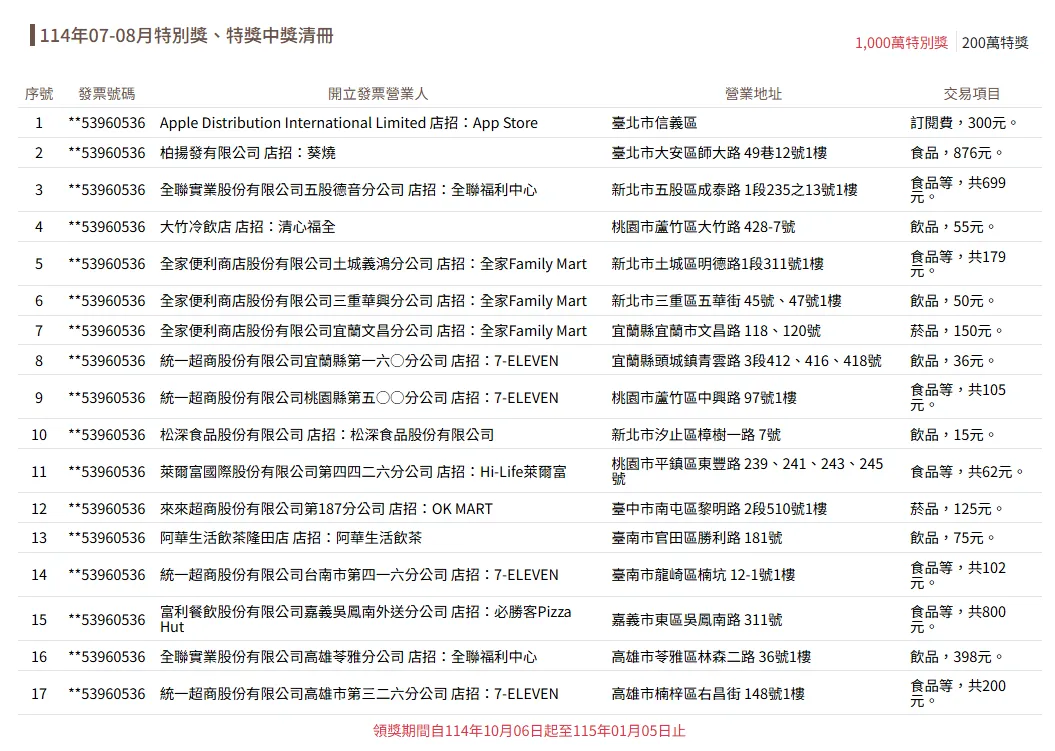This screenshot has height=751, width=1055.
Task: Switch to the 1,000萬特別獎 tab
Action: (x=901, y=43)
